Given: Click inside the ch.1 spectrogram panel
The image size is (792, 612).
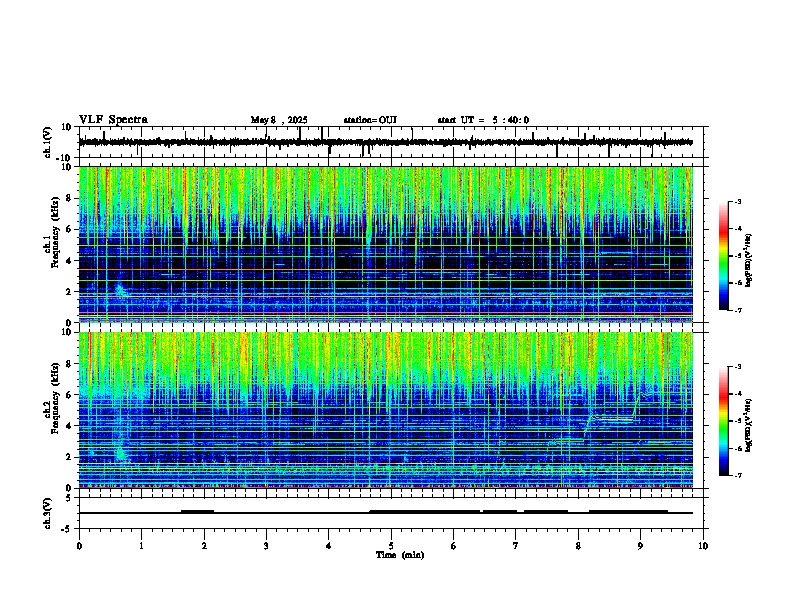Looking at the screenshot, I should 386,244.
